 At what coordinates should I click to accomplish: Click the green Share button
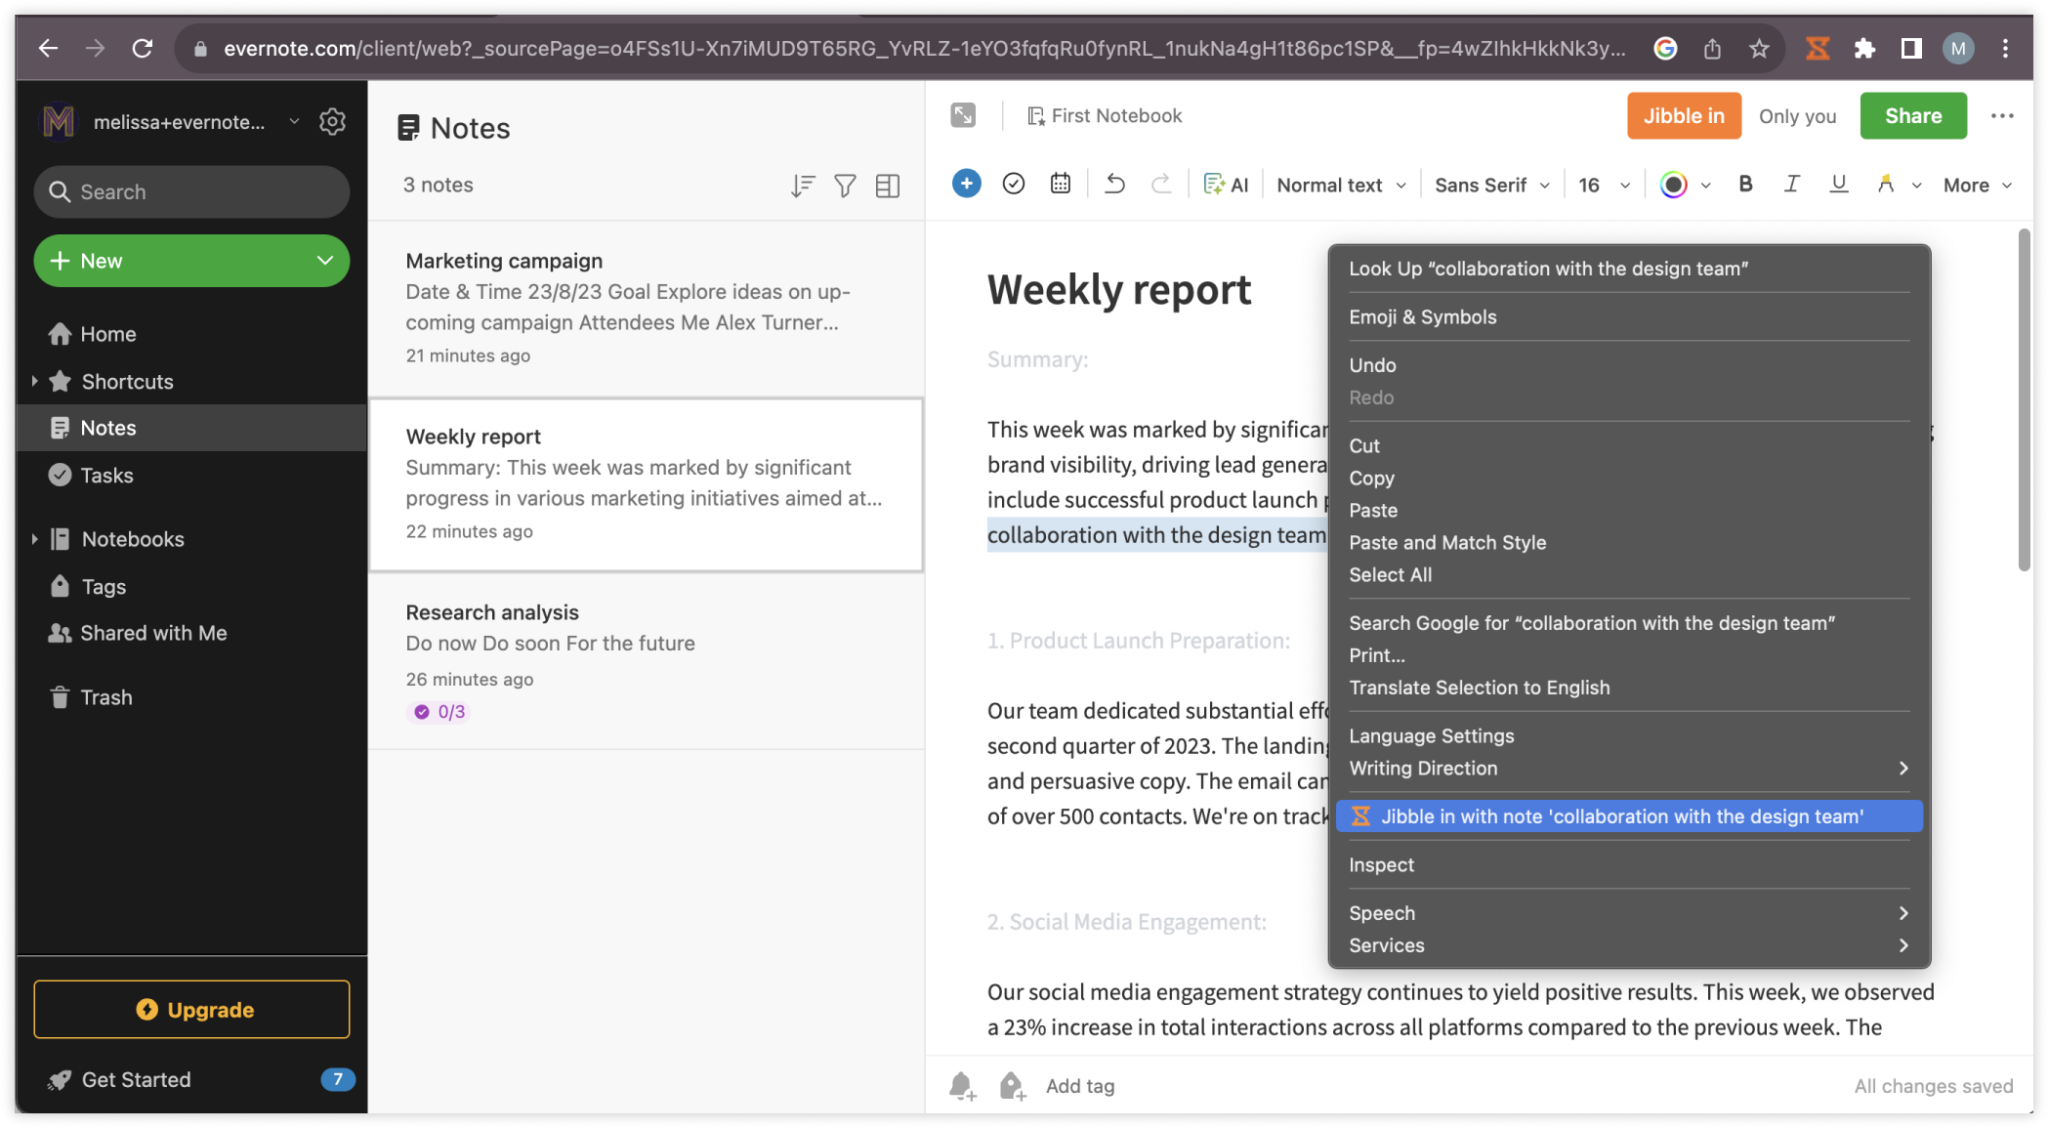coord(1912,115)
